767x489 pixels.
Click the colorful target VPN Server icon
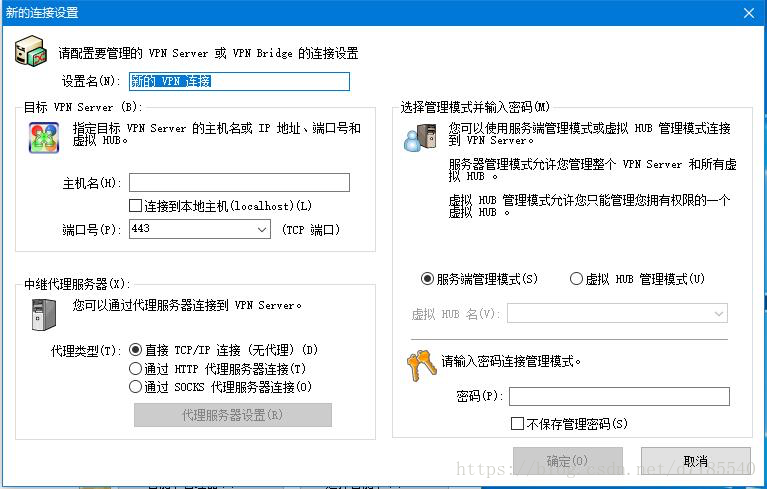pyautogui.click(x=44, y=138)
